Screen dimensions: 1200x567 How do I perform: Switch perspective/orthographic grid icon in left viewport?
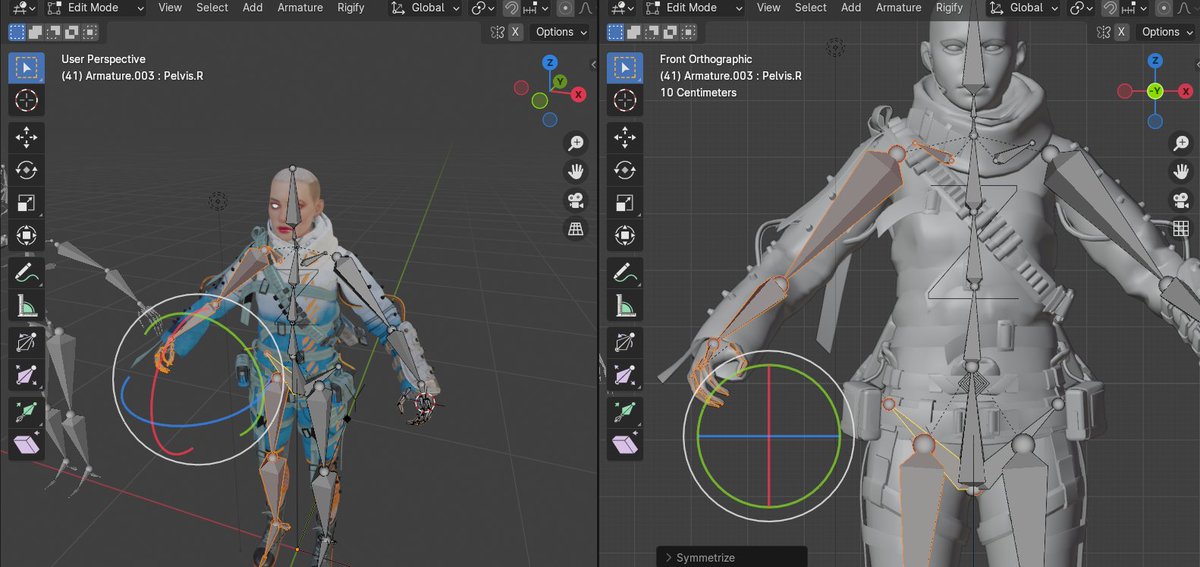click(x=576, y=229)
